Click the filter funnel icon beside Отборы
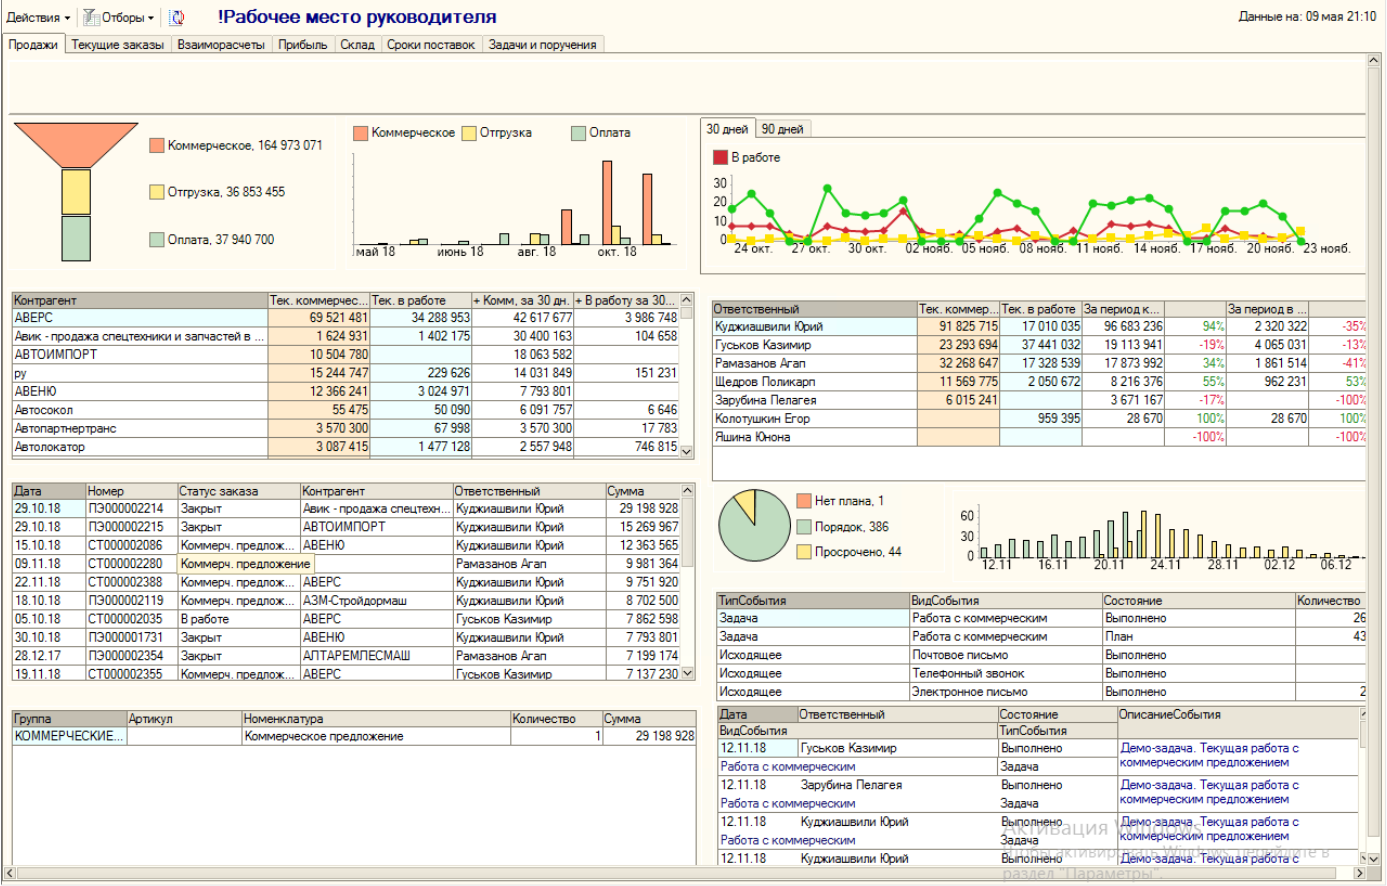1387x886 pixels. click(91, 17)
